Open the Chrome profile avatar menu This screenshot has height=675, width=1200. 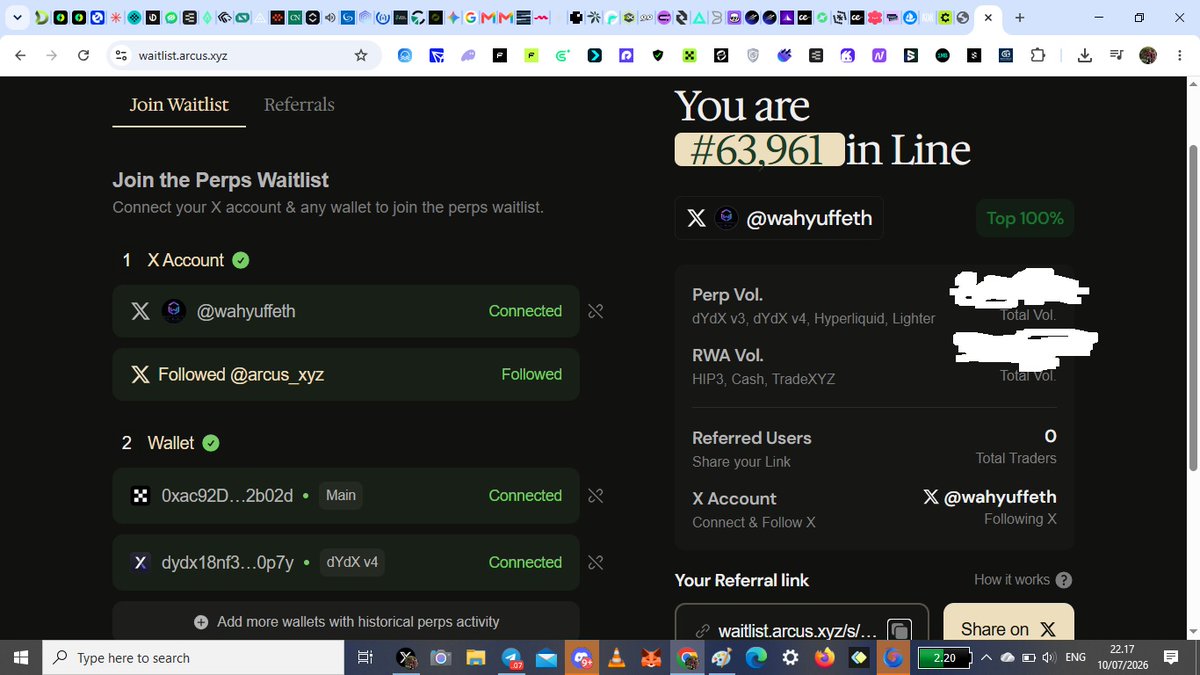[x=1147, y=56]
